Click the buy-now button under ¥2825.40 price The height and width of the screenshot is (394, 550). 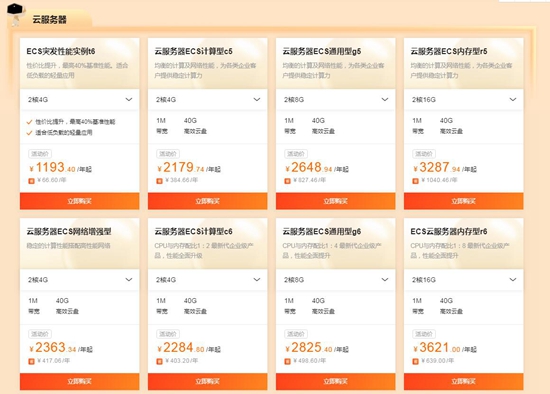click(336, 381)
